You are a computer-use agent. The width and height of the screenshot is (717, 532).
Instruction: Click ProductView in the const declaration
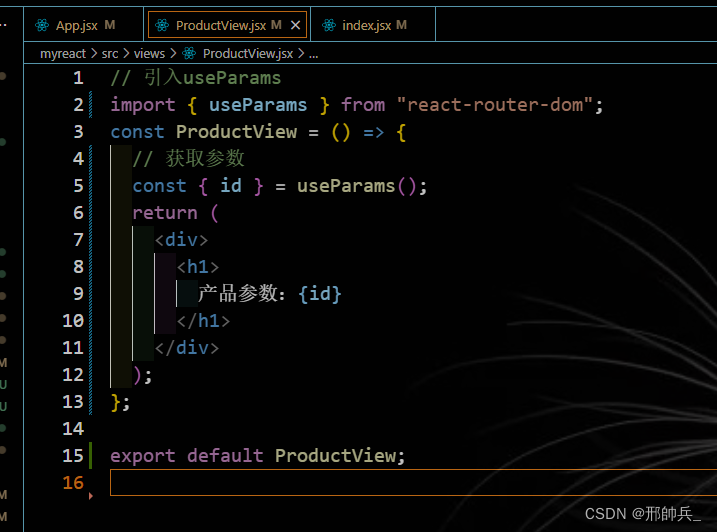click(x=236, y=132)
